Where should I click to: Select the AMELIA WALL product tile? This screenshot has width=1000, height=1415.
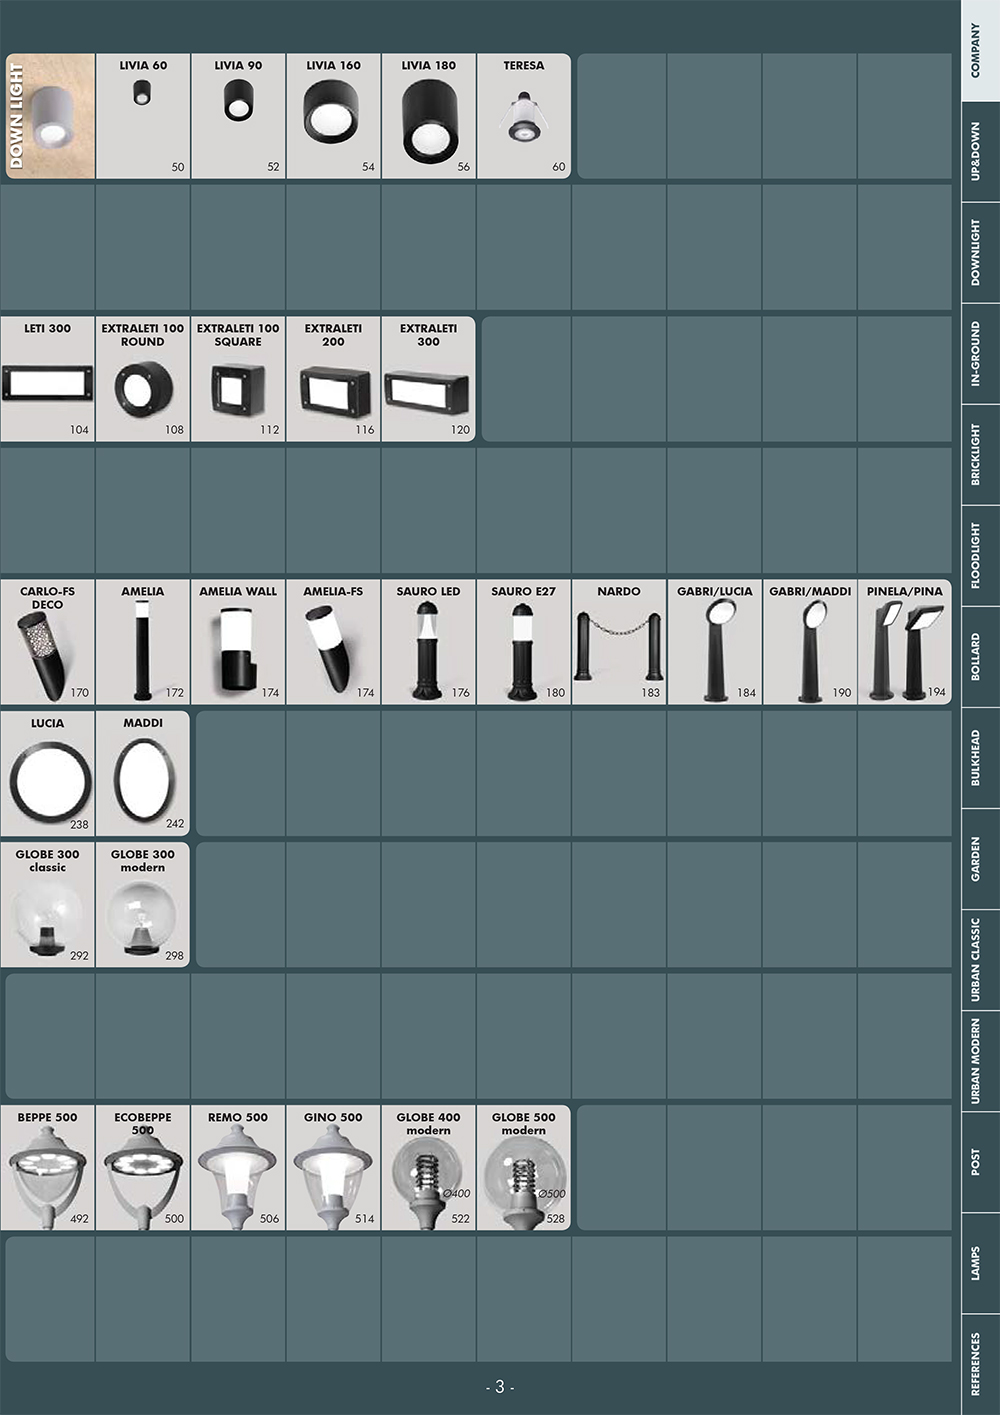click(238, 642)
